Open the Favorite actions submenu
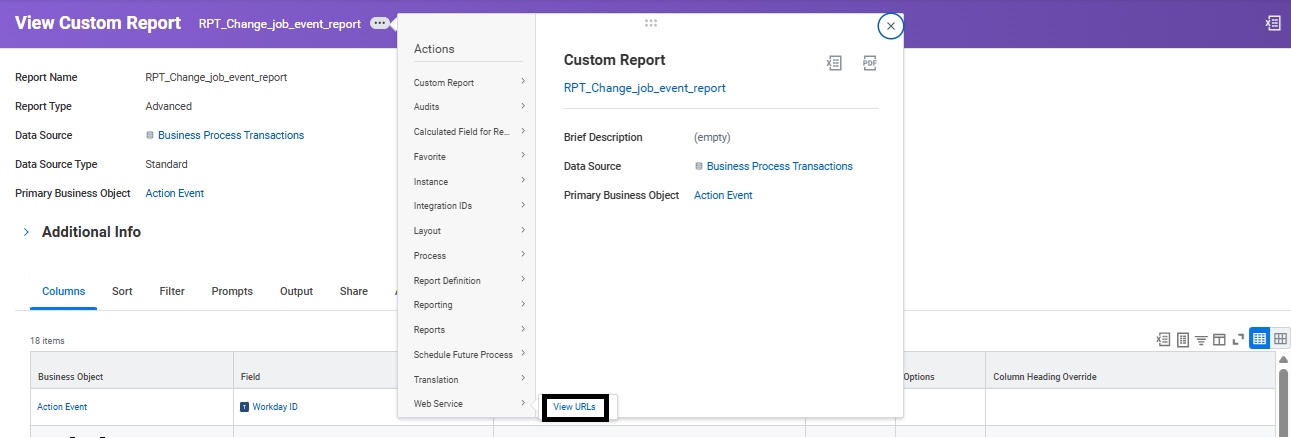Image resolution: width=1291 pixels, height=438 pixels. (469, 156)
